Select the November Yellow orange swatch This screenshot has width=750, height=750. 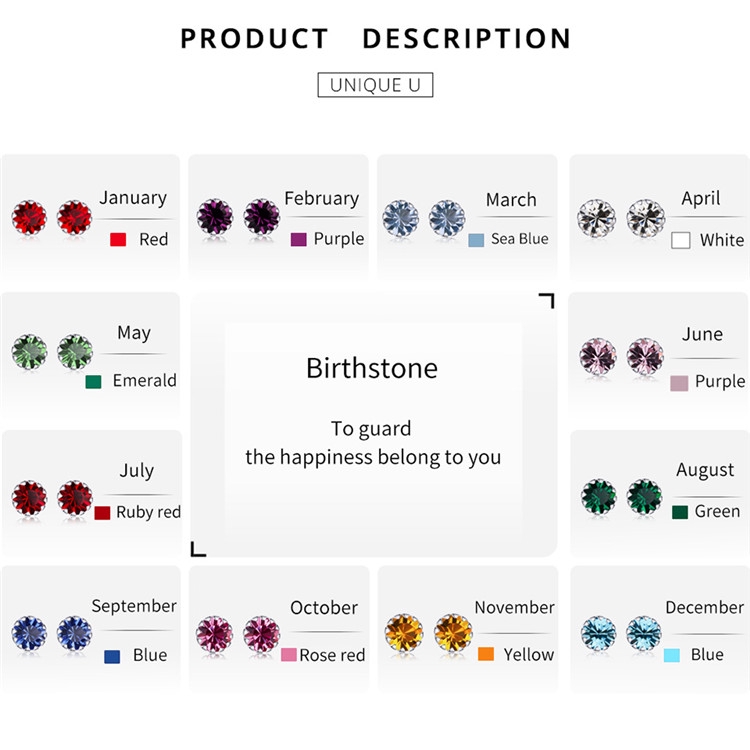[486, 654]
